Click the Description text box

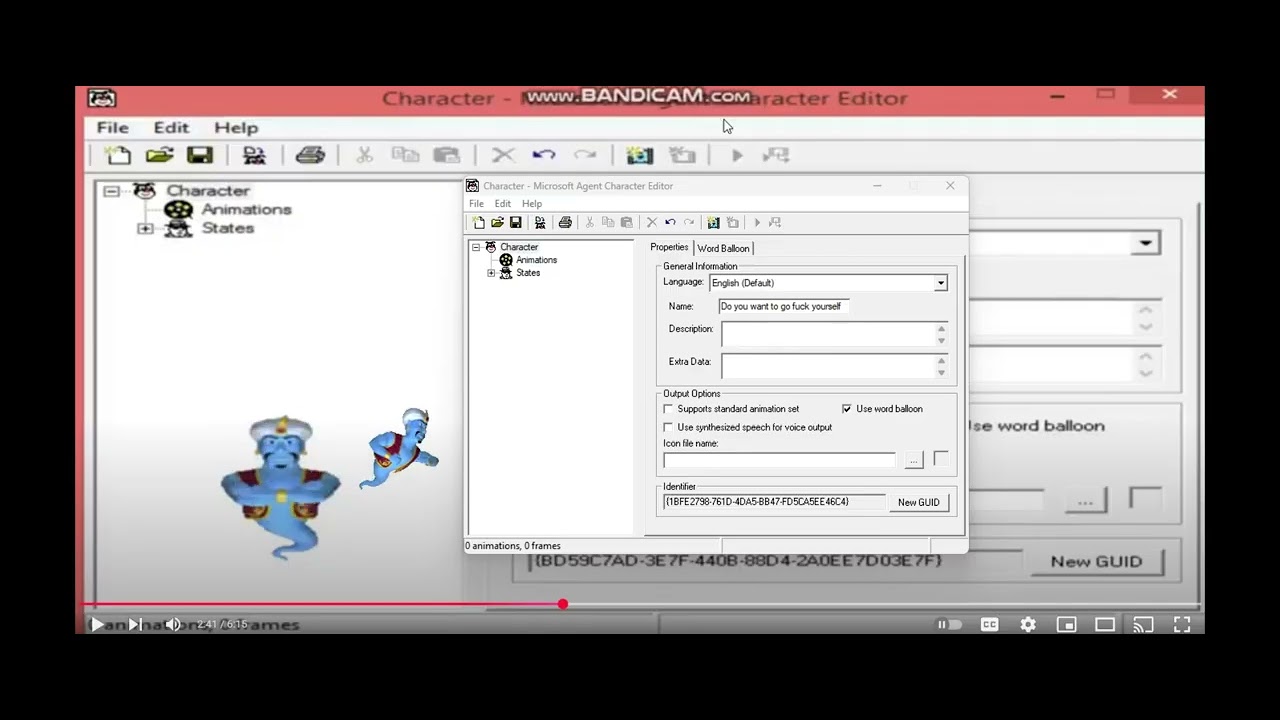[x=828, y=334]
